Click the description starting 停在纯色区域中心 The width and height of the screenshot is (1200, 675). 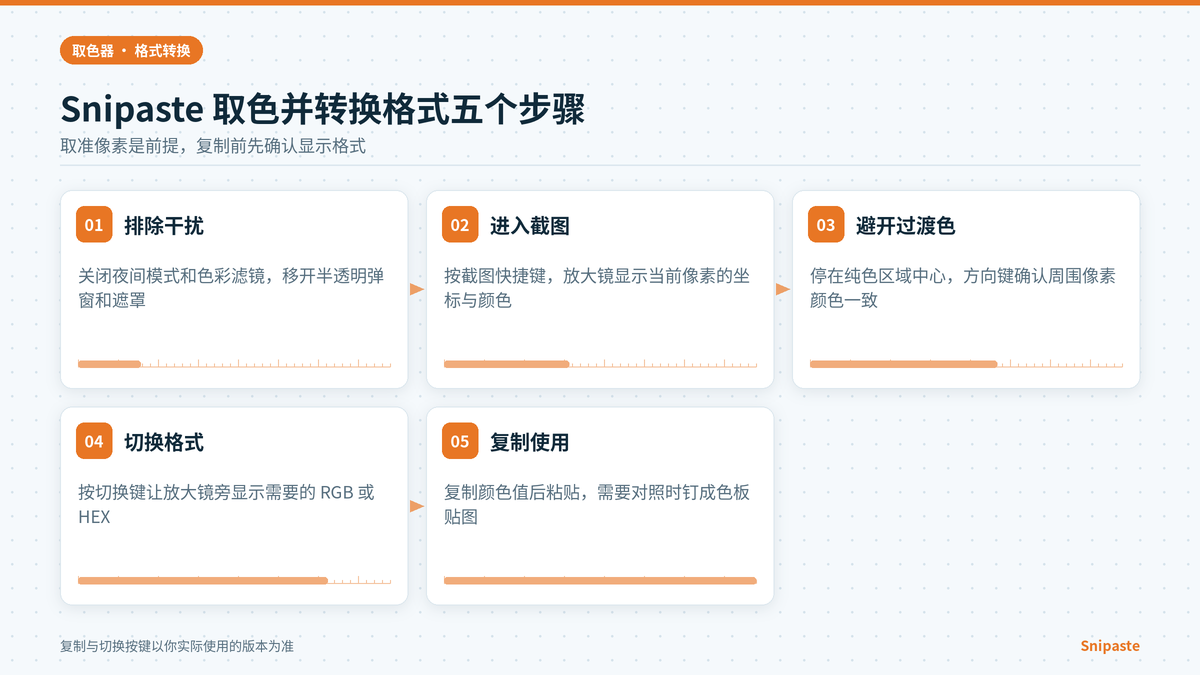click(963, 288)
